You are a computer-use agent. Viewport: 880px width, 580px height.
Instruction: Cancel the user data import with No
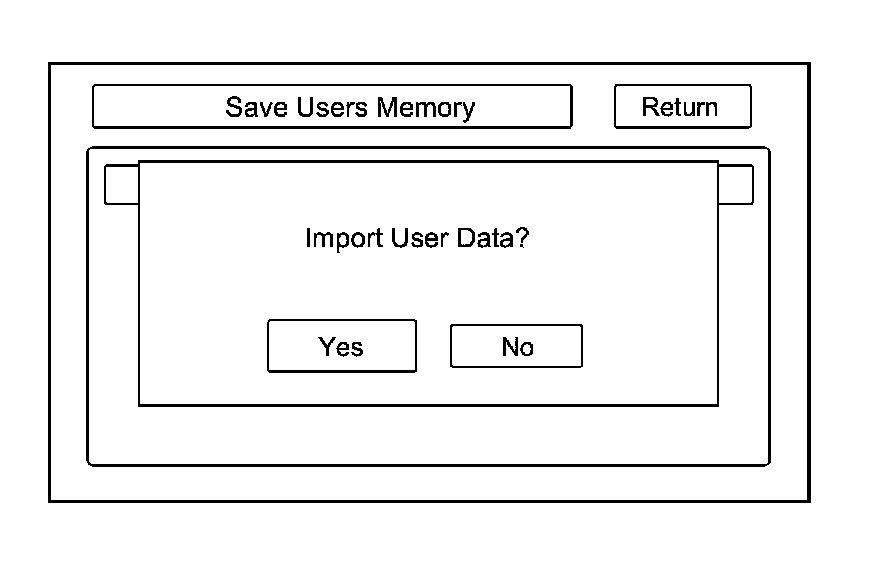click(516, 346)
